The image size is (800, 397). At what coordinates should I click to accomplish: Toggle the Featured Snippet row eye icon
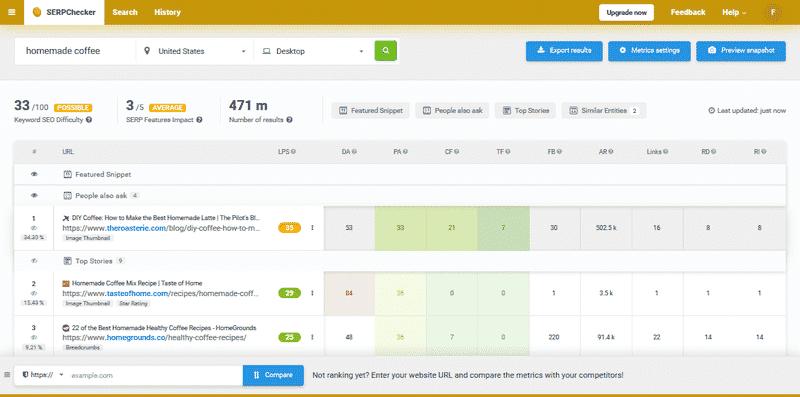click(x=34, y=175)
